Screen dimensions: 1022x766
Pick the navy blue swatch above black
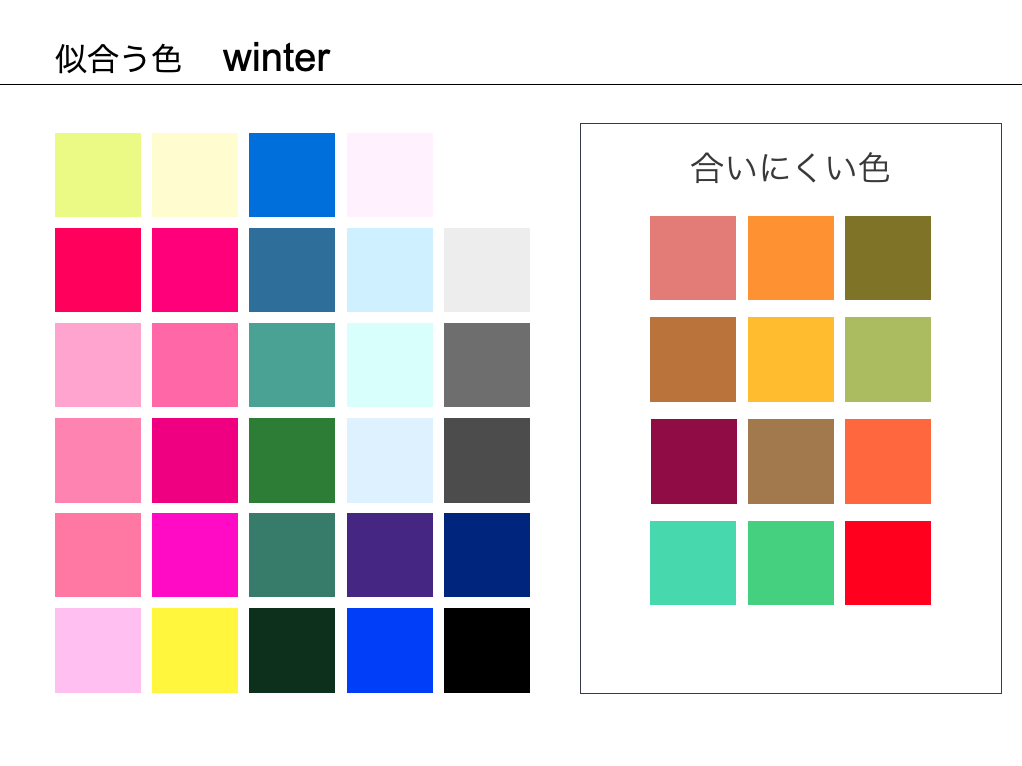click(487, 555)
